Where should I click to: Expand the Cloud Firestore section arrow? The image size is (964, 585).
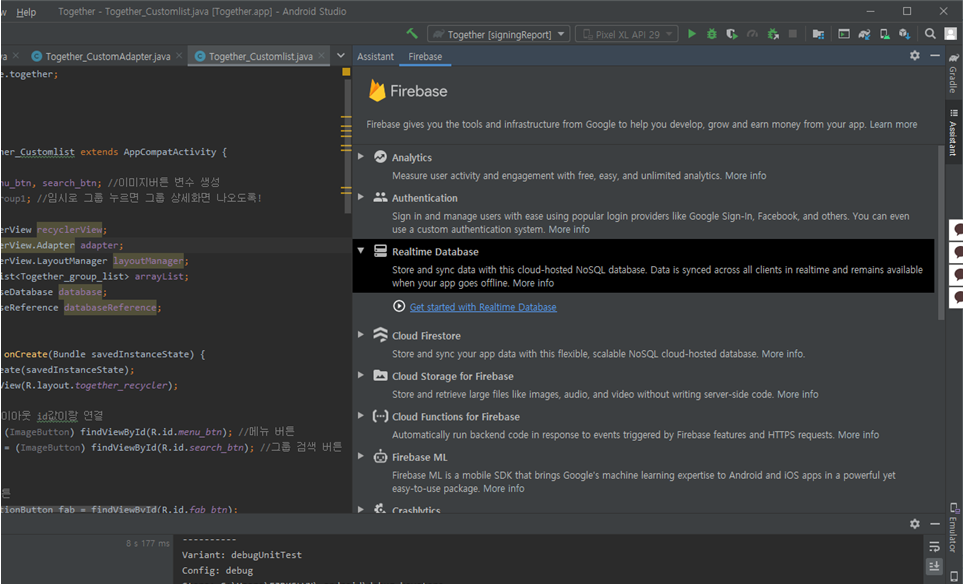coord(361,334)
